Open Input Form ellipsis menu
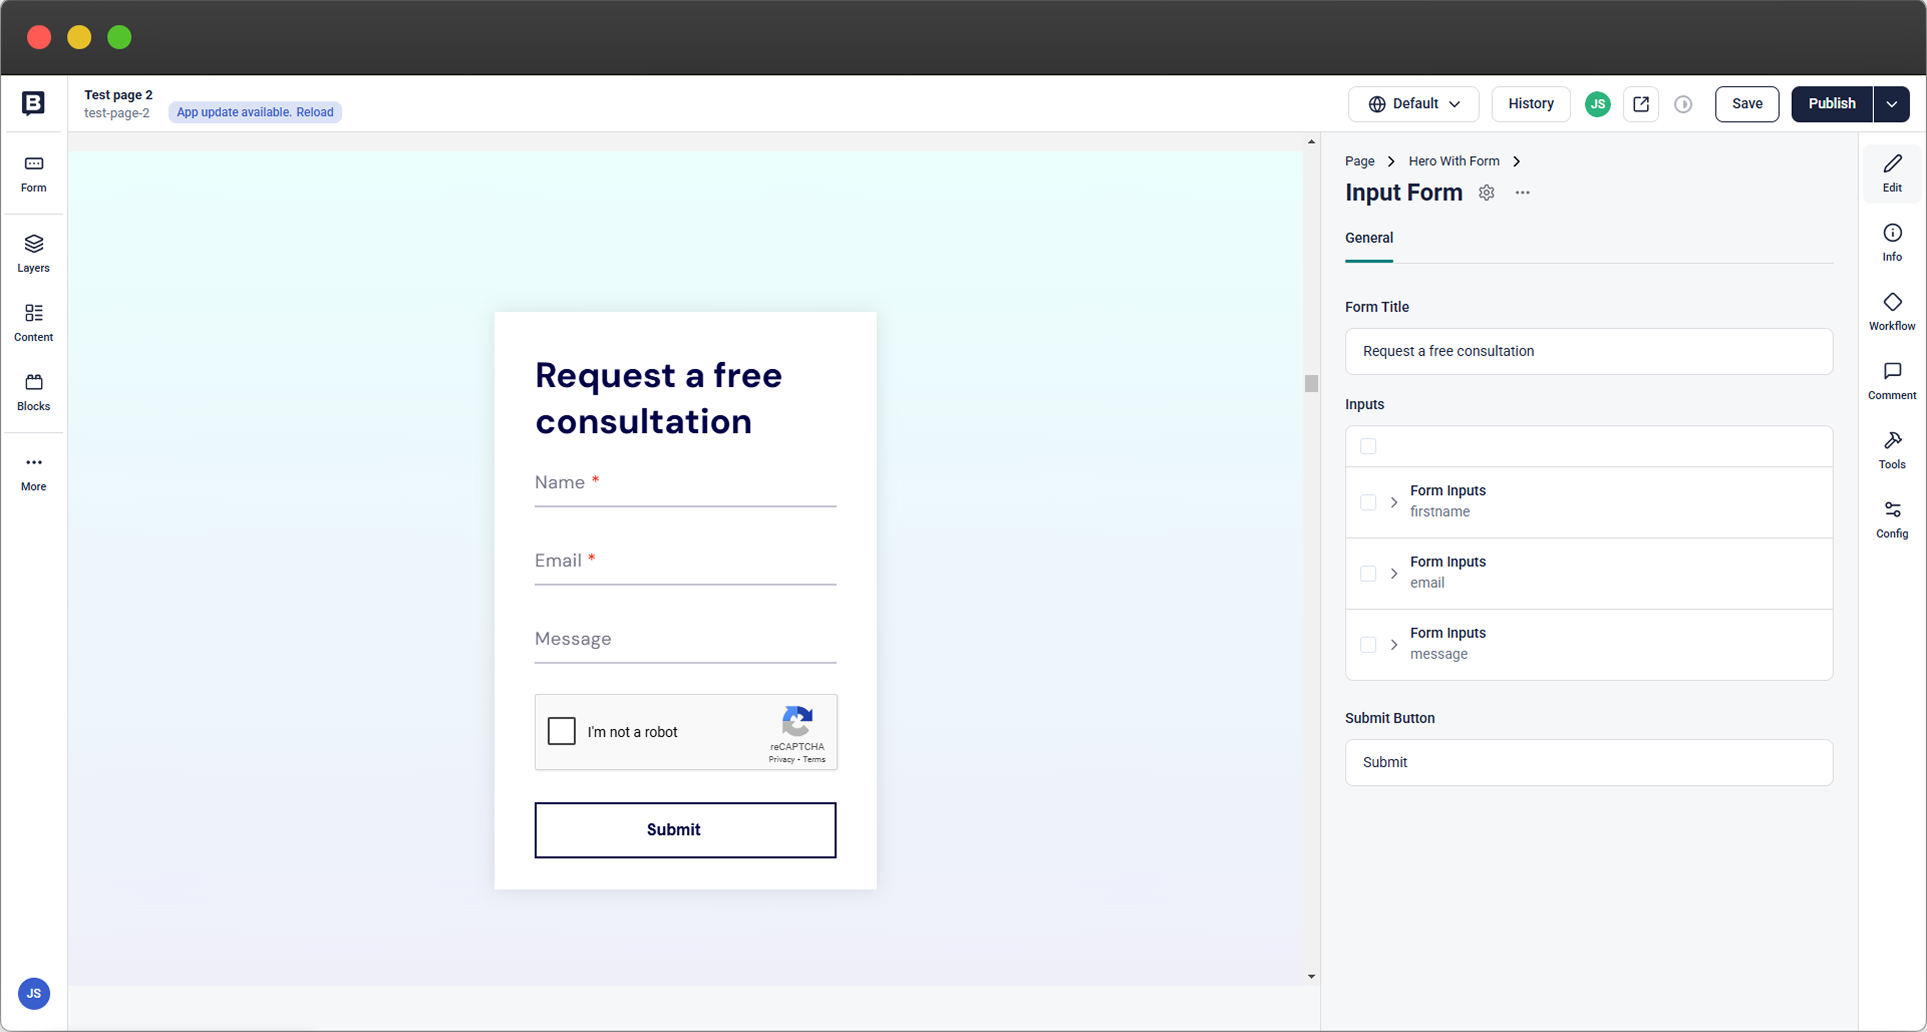This screenshot has width=1927, height=1032. pos(1522,193)
